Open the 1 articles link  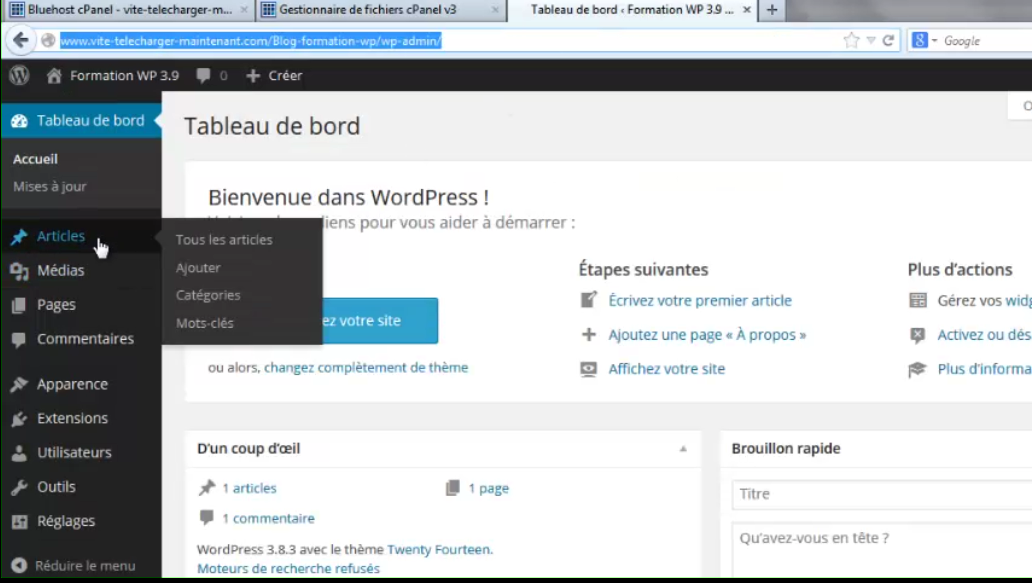[x=249, y=488]
